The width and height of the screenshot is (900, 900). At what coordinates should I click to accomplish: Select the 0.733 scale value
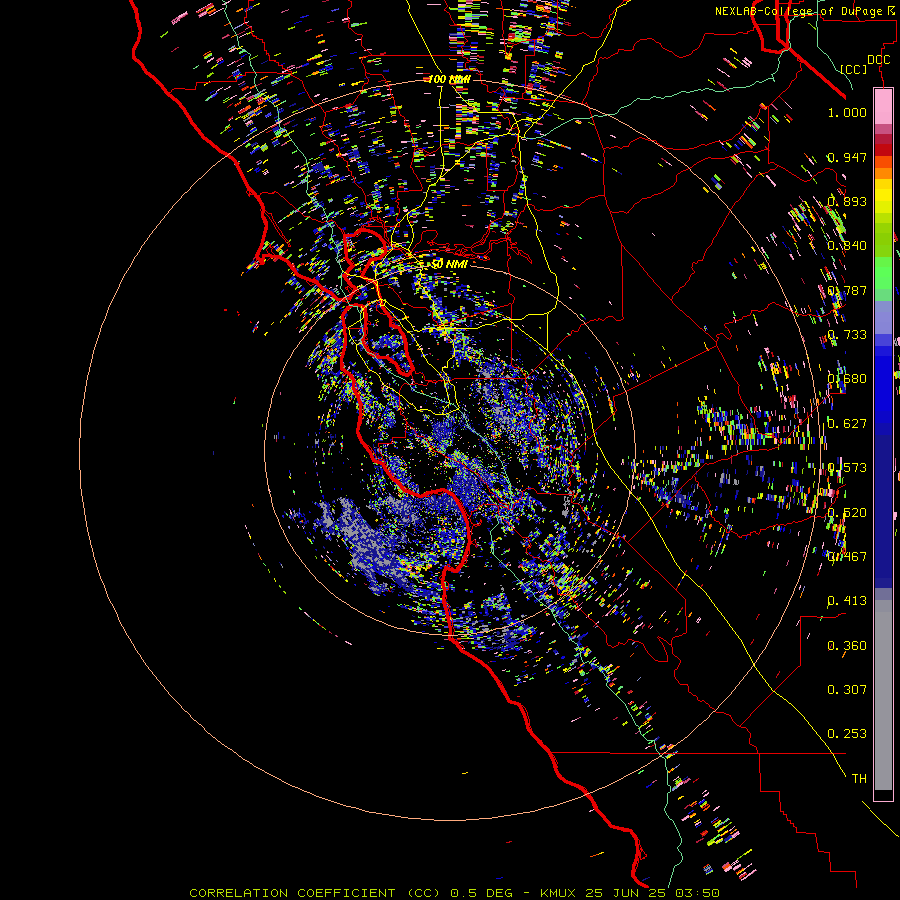tap(847, 335)
